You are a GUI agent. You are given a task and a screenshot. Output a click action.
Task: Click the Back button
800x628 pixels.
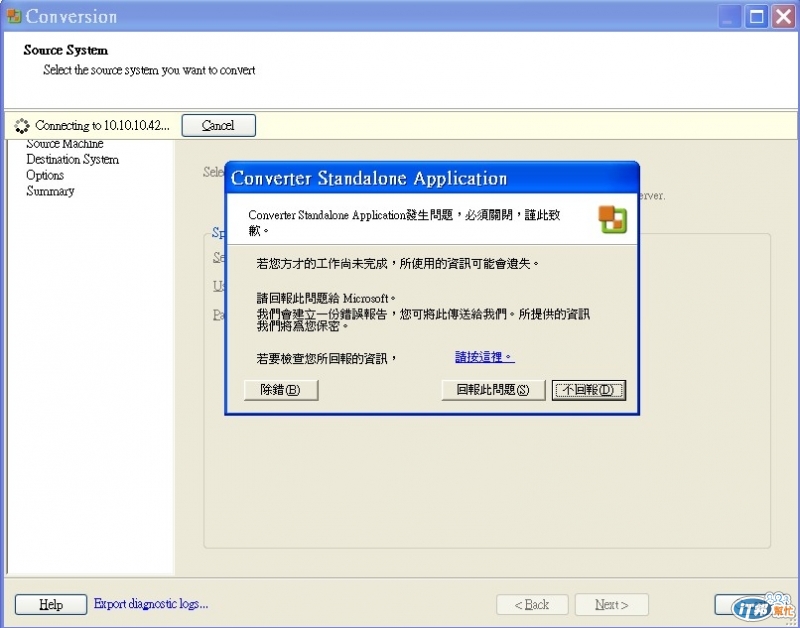pyautogui.click(x=532, y=605)
